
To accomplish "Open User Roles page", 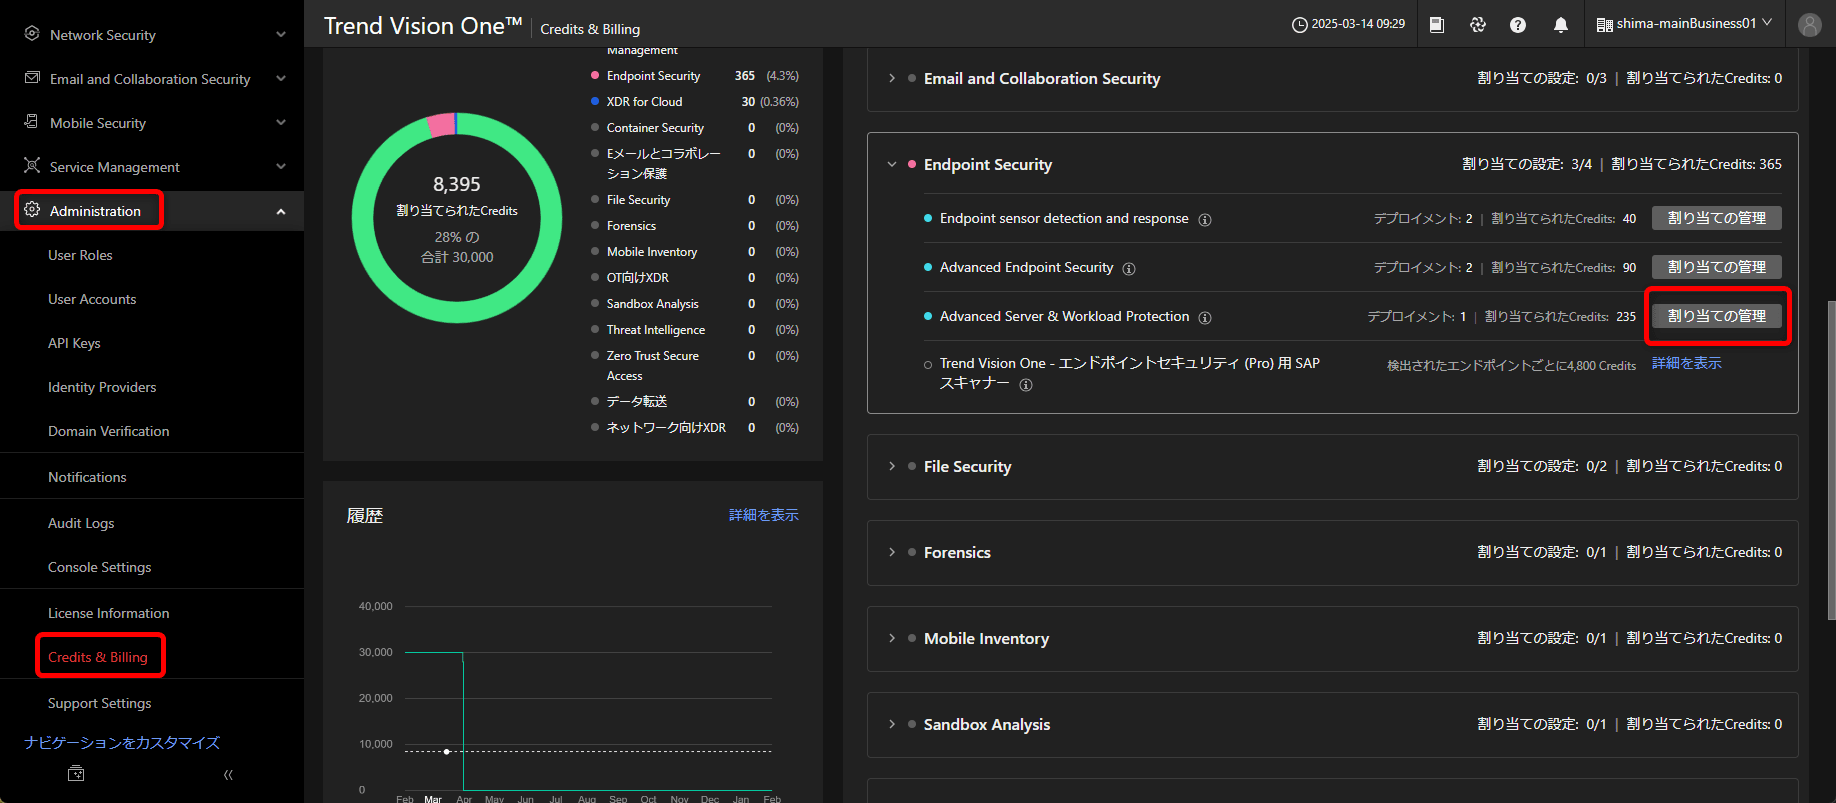I will point(80,255).
